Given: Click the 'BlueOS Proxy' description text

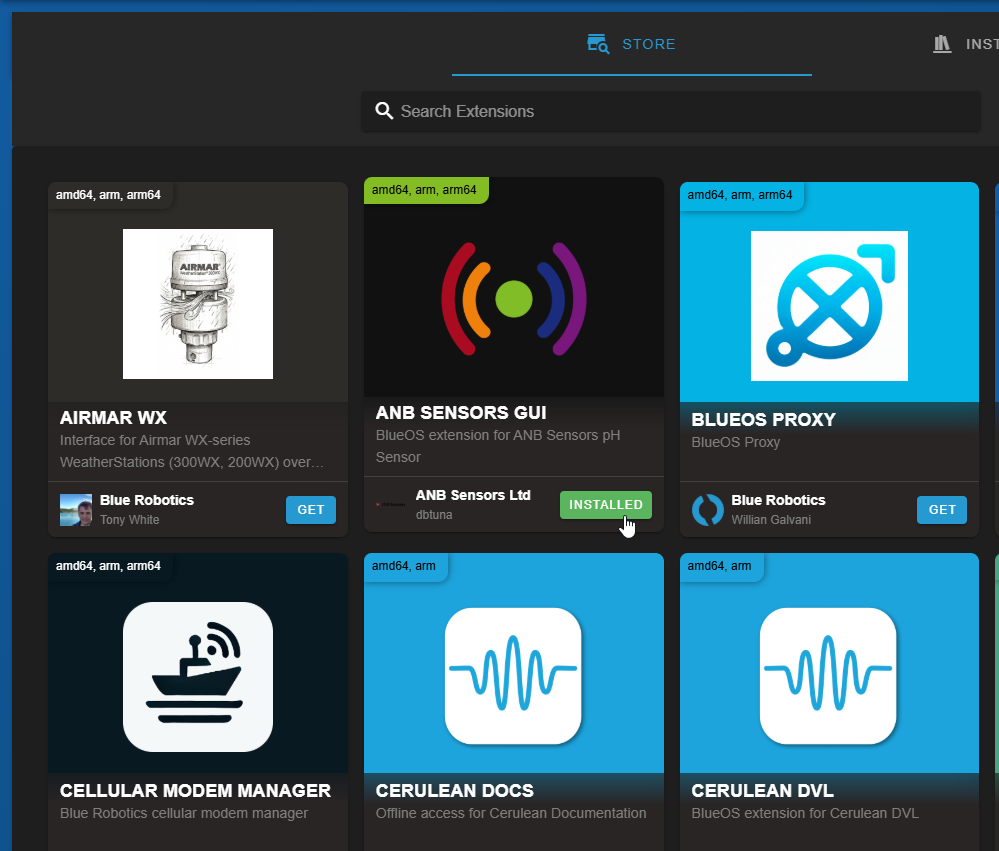Looking at the screenshot, I should click(736, 442).
